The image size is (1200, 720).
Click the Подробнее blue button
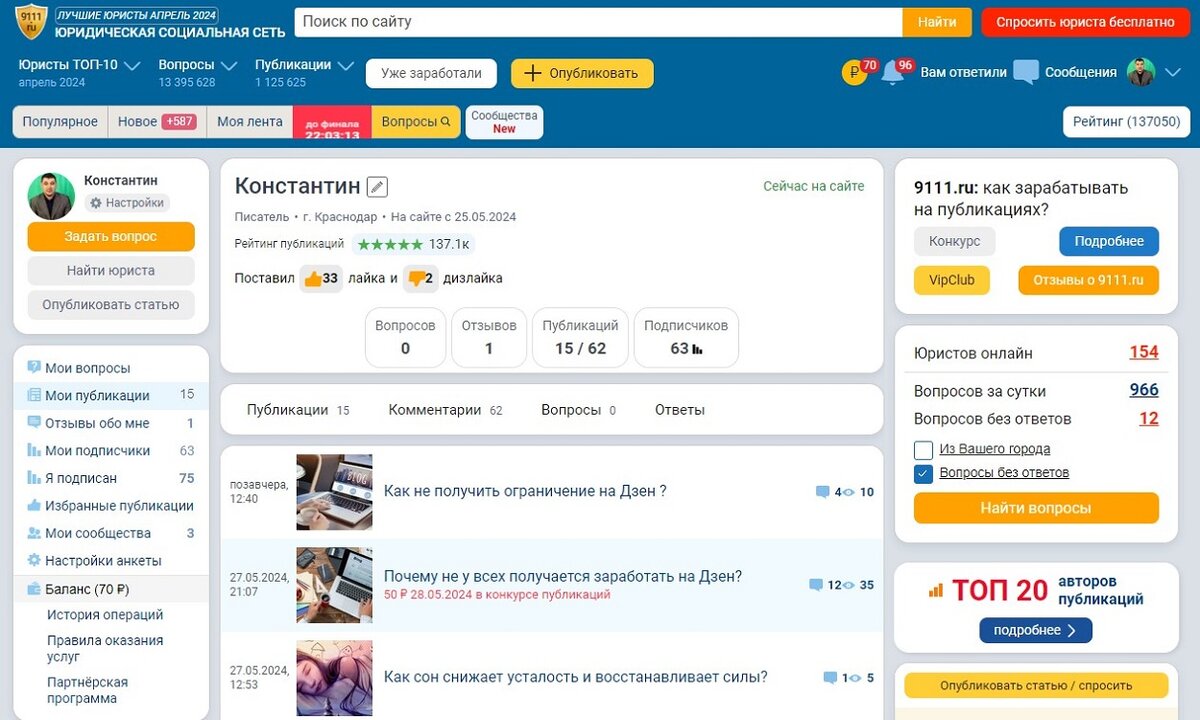(1109, 242)
